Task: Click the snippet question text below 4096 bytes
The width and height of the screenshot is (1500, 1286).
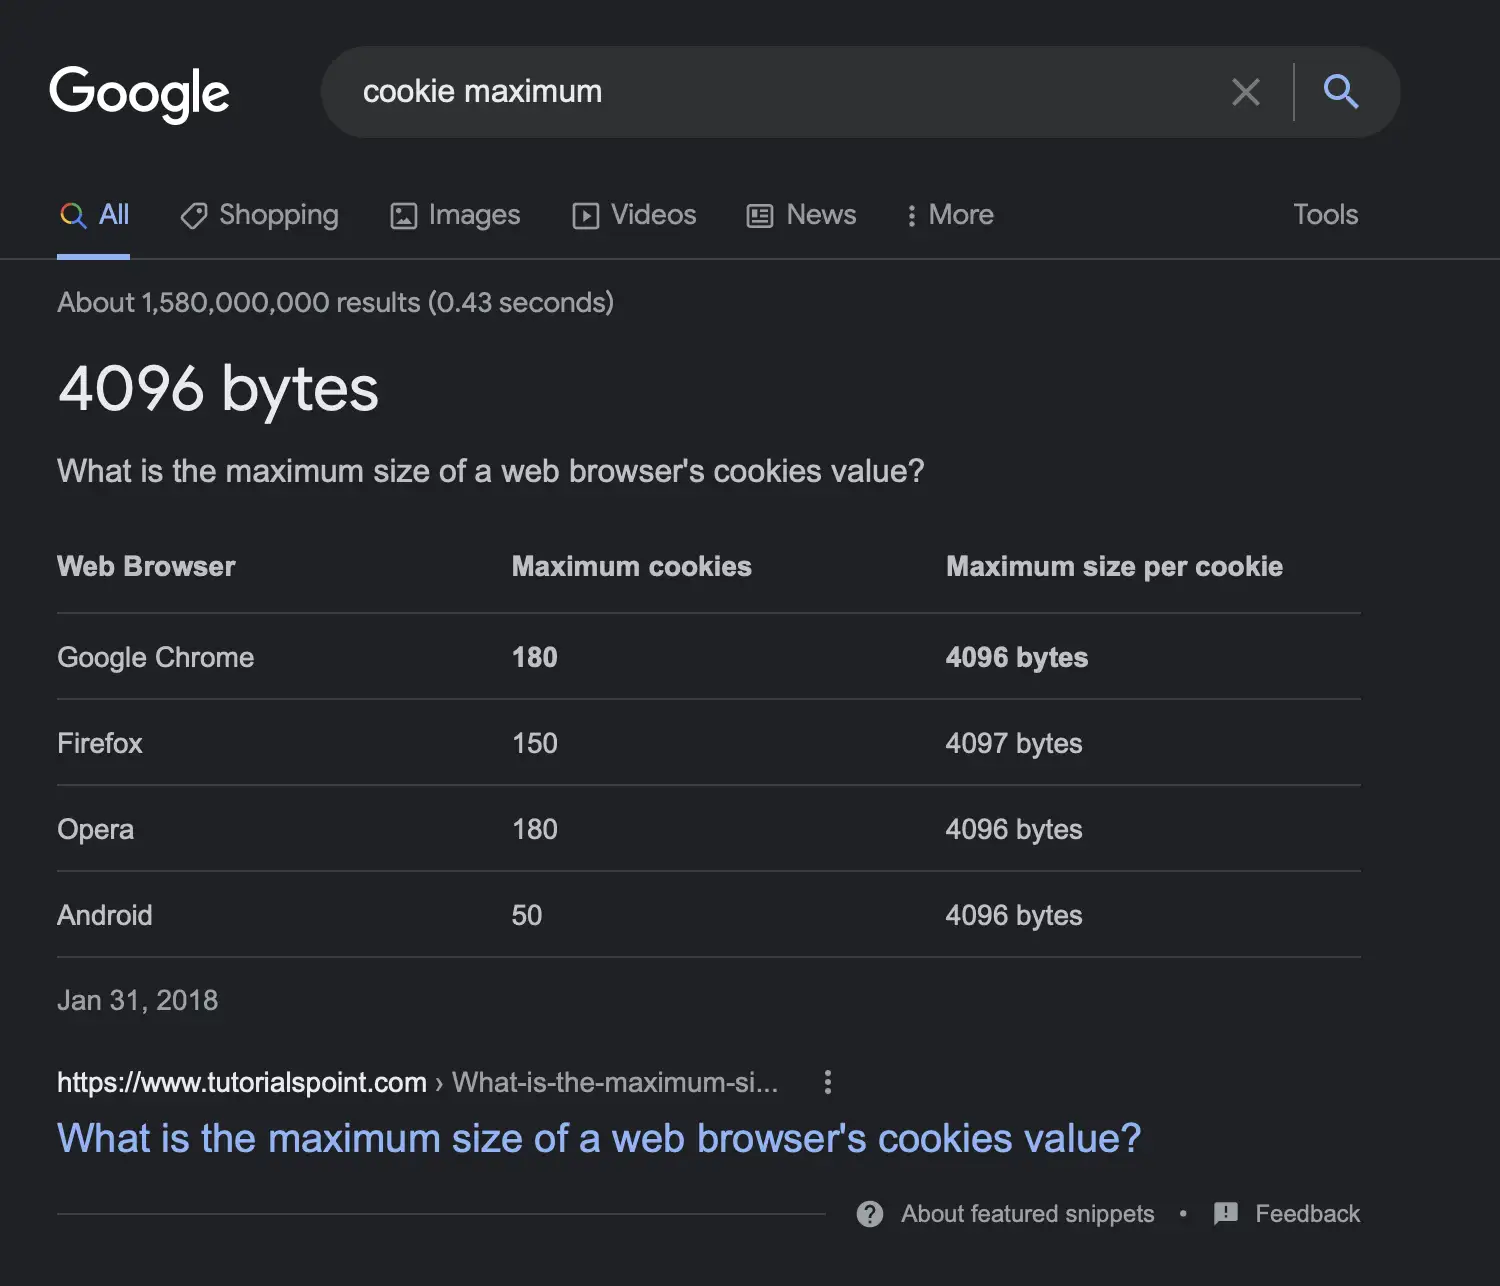Action: click(x=490, y=471)
